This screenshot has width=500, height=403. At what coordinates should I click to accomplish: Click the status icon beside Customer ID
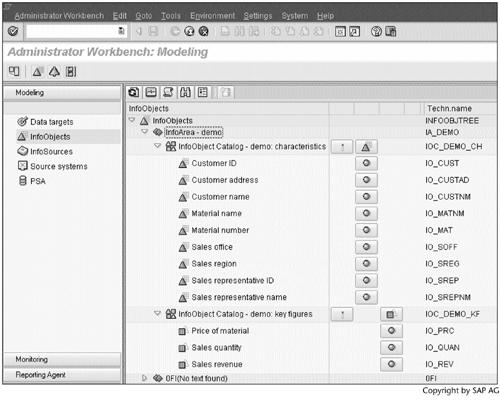pyautogui.click(x=366, y=163)
